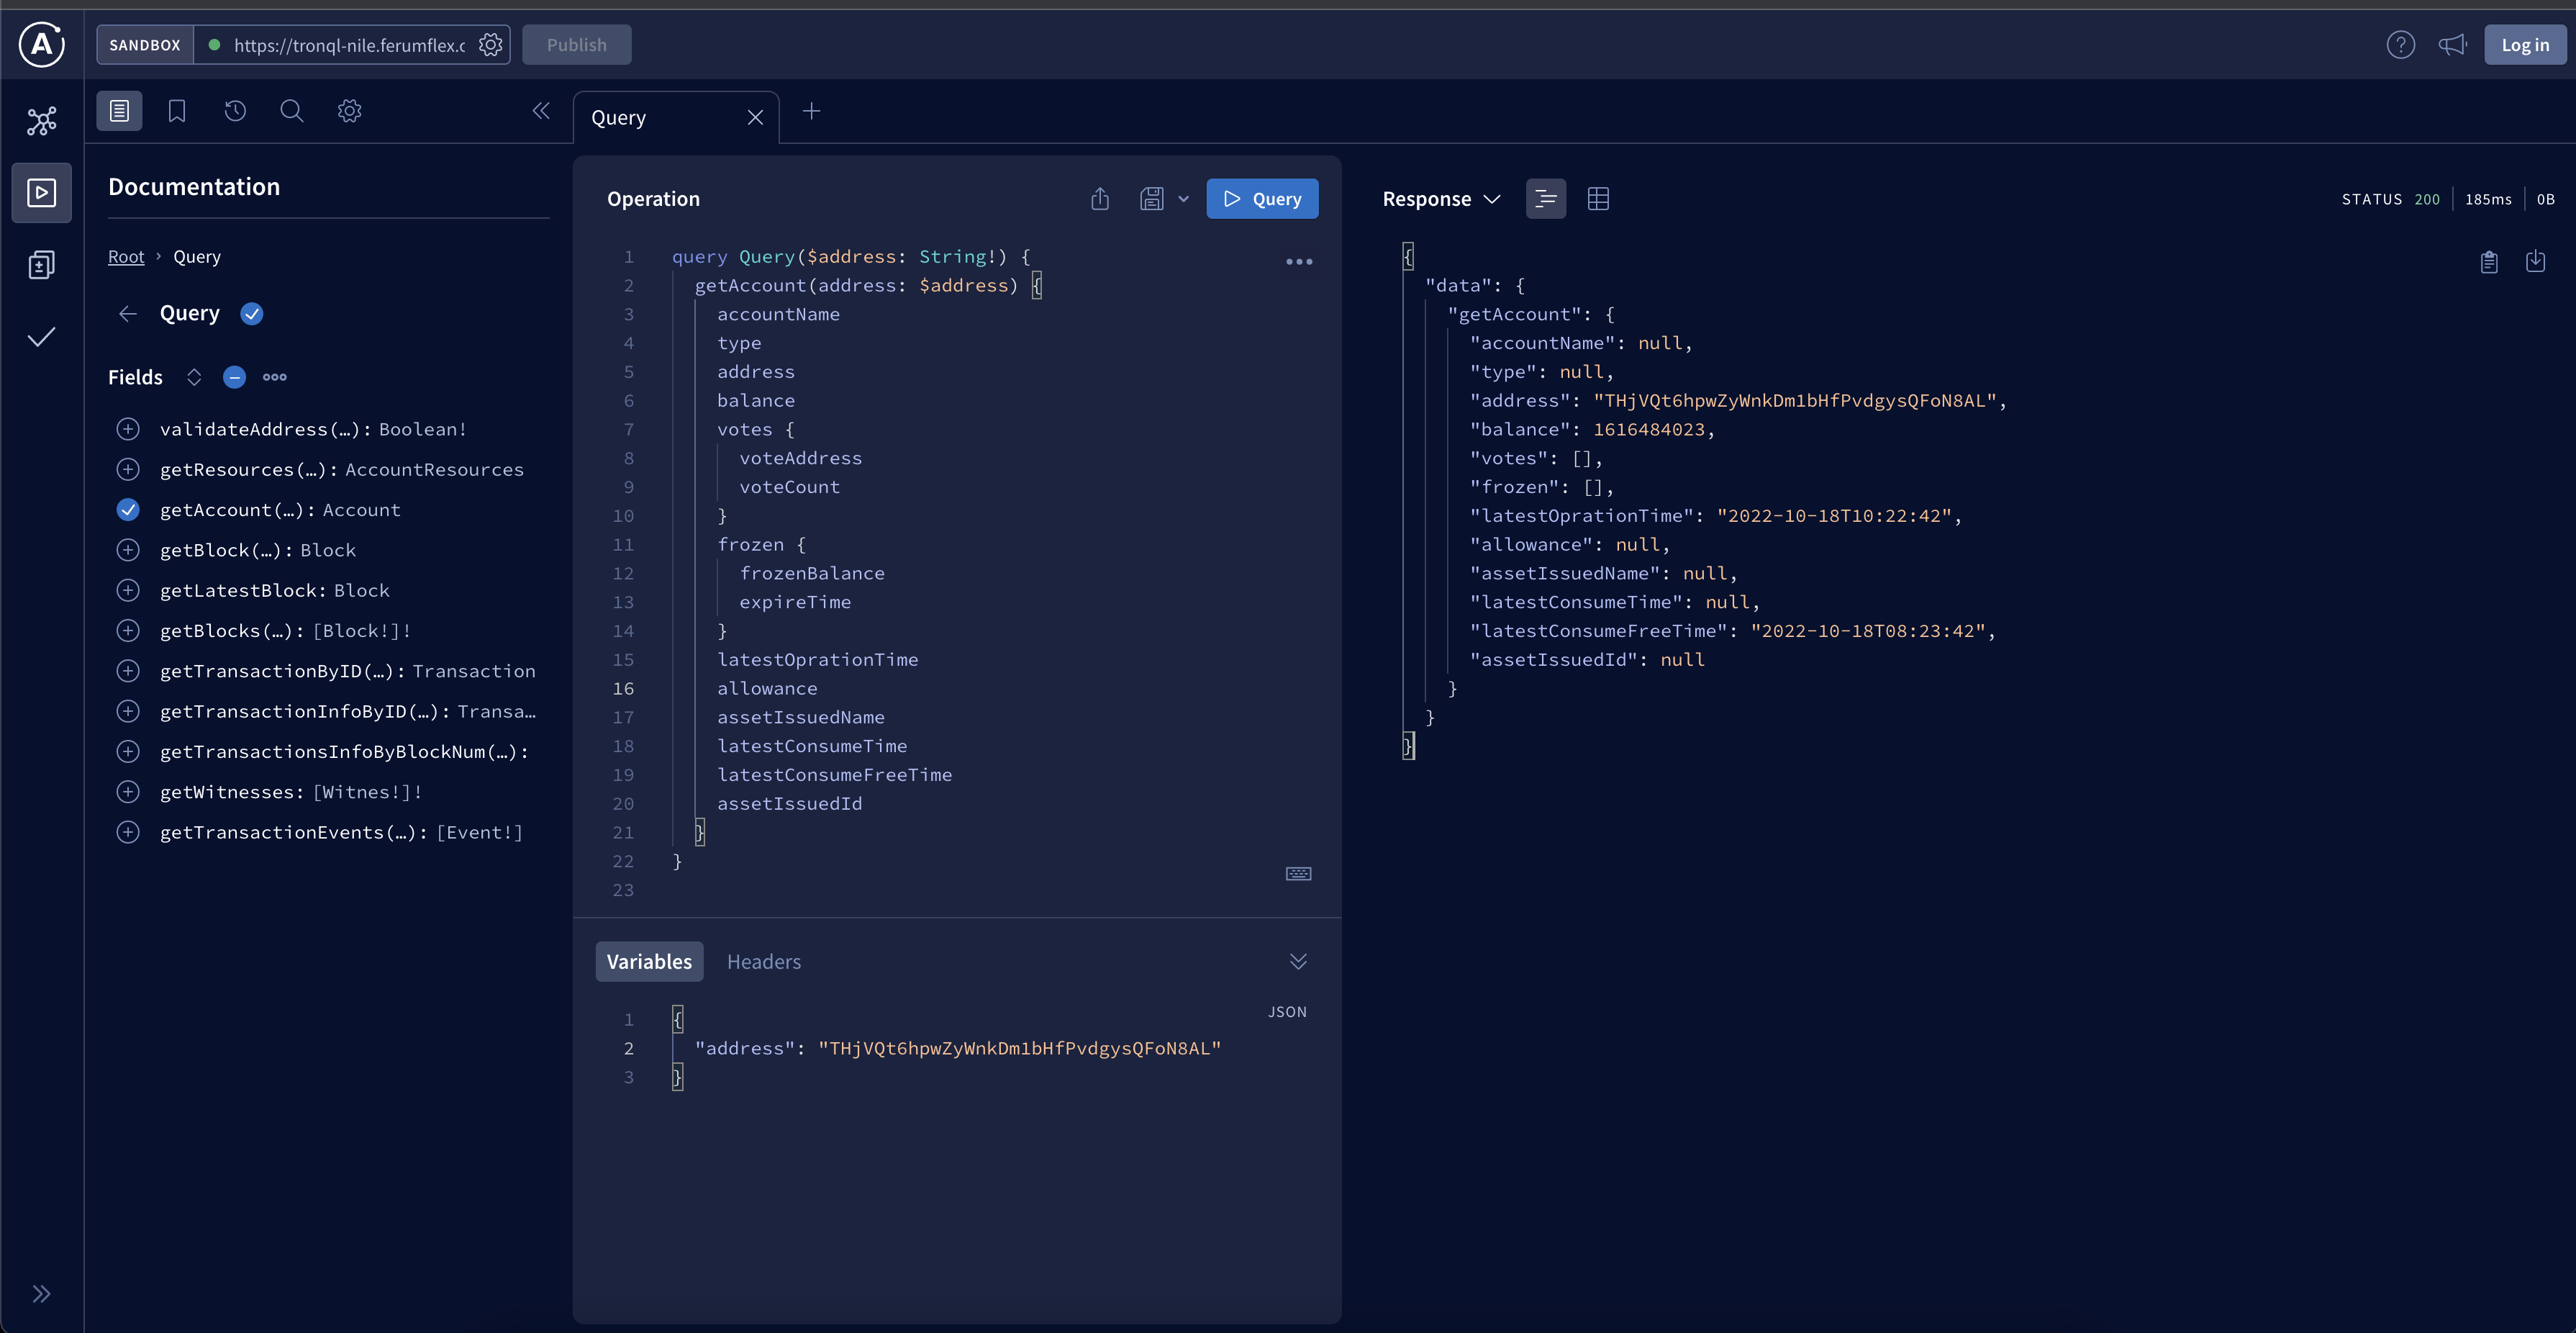Open the save operation dropdown arrow
The width and height of the screenshot is (2576, 1333).
click(x=1184, y=199)
